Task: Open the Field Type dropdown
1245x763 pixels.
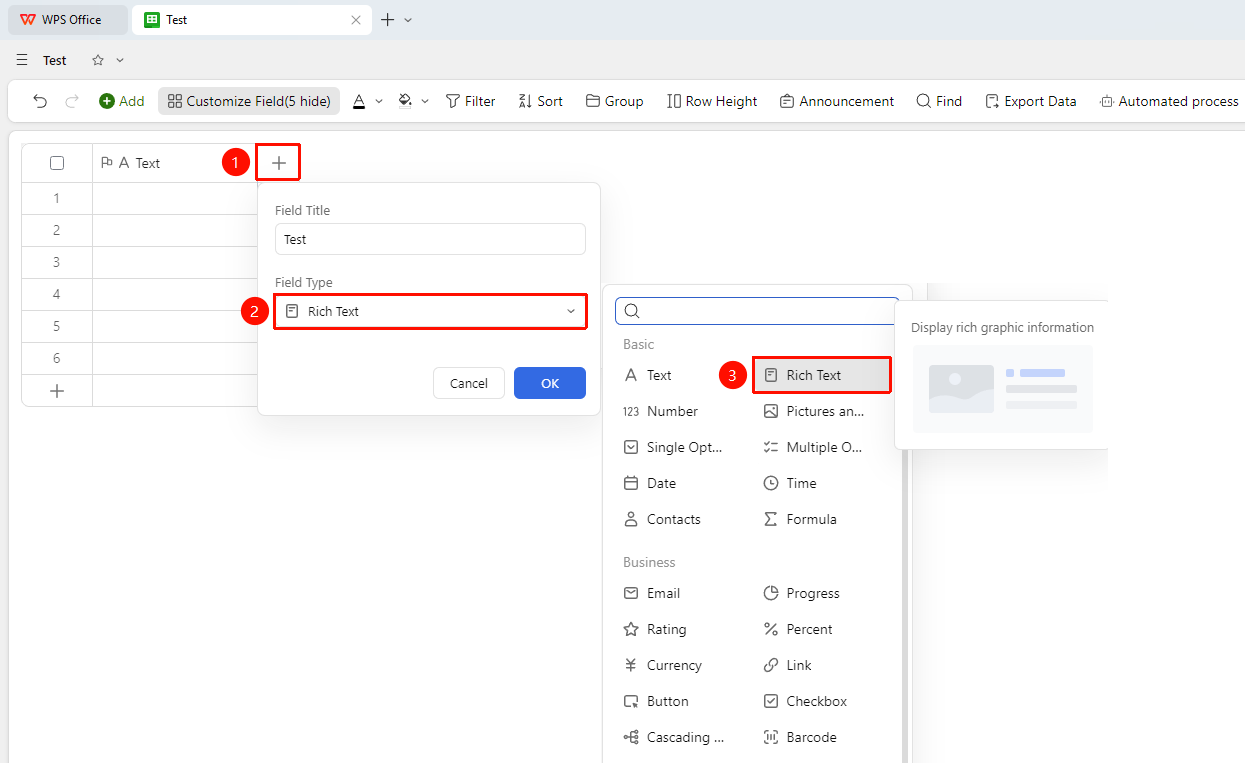Action: 430,311
